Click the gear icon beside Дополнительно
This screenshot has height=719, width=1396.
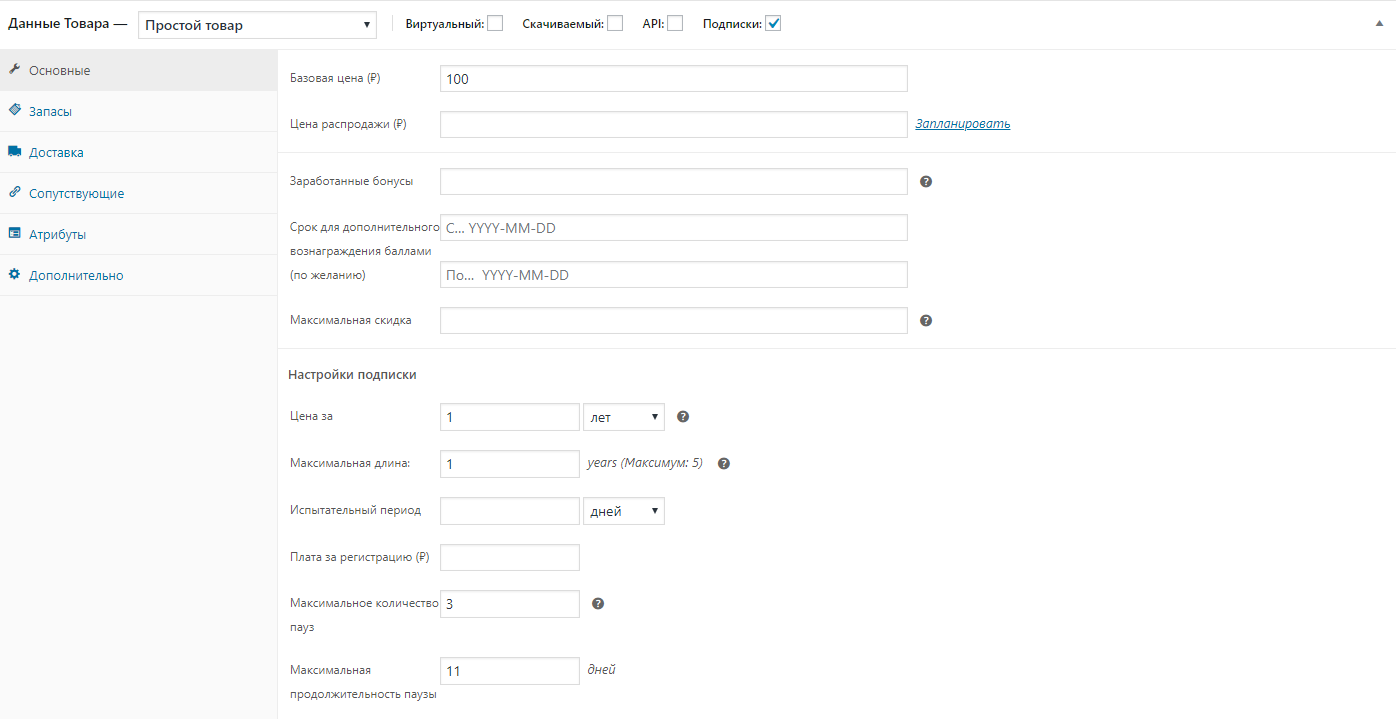tap(14, 275)
